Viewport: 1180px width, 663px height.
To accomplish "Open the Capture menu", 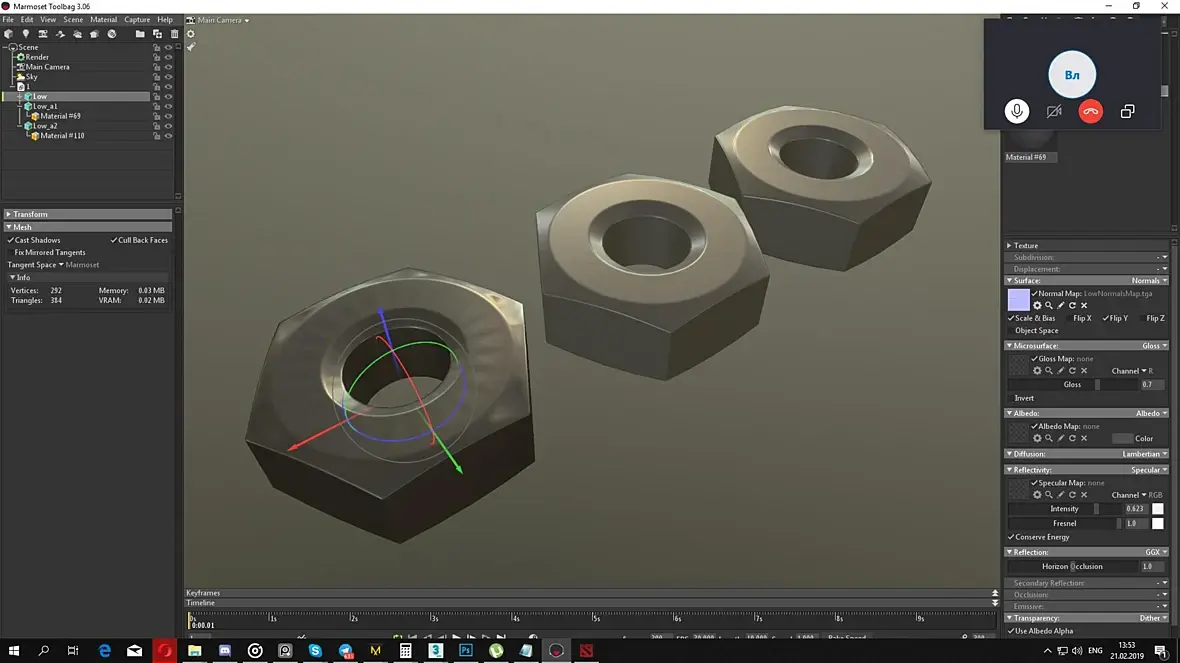I will point(137,20).
